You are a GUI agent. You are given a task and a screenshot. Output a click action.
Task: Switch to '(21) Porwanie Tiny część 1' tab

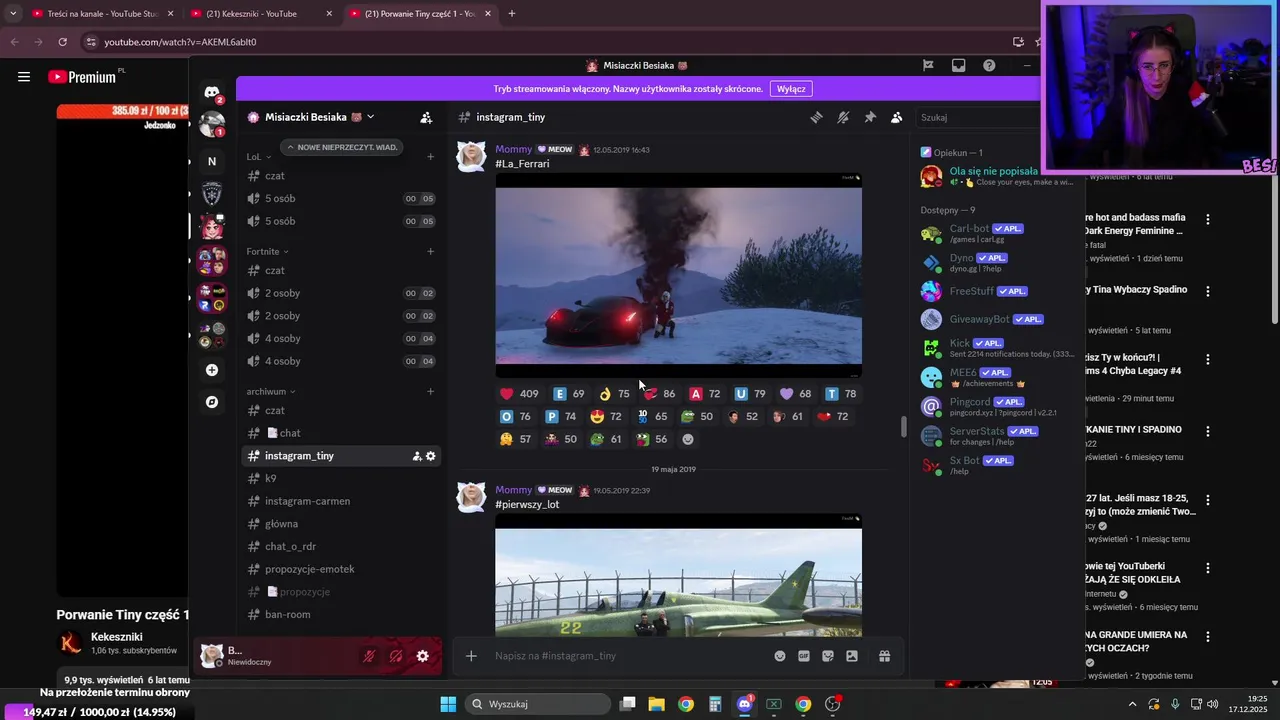pos(420,13)
